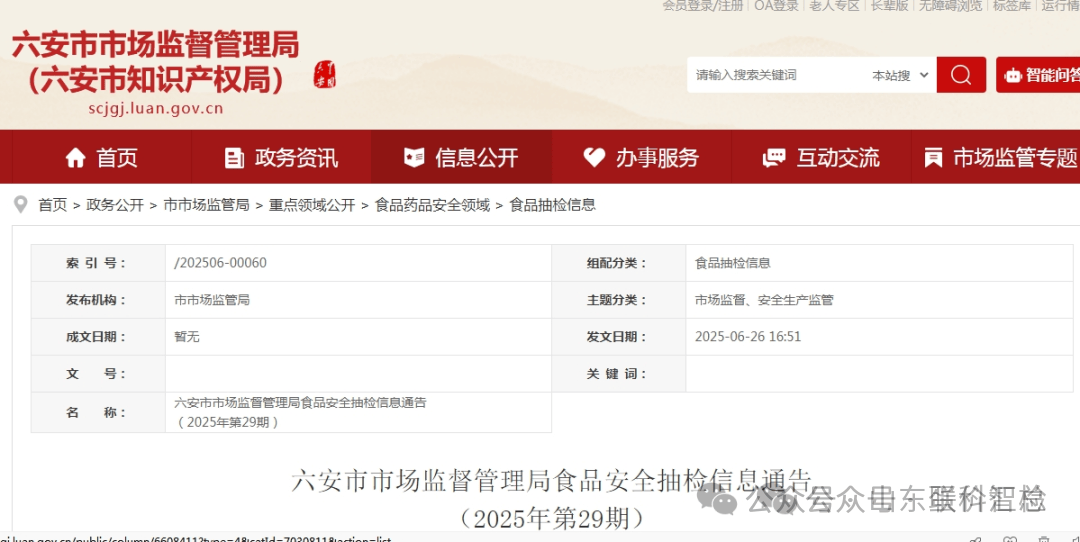Open the 首页 navigation menu item
The height and width of the screenshot is (542, 1080).
(x=102, y=158)
